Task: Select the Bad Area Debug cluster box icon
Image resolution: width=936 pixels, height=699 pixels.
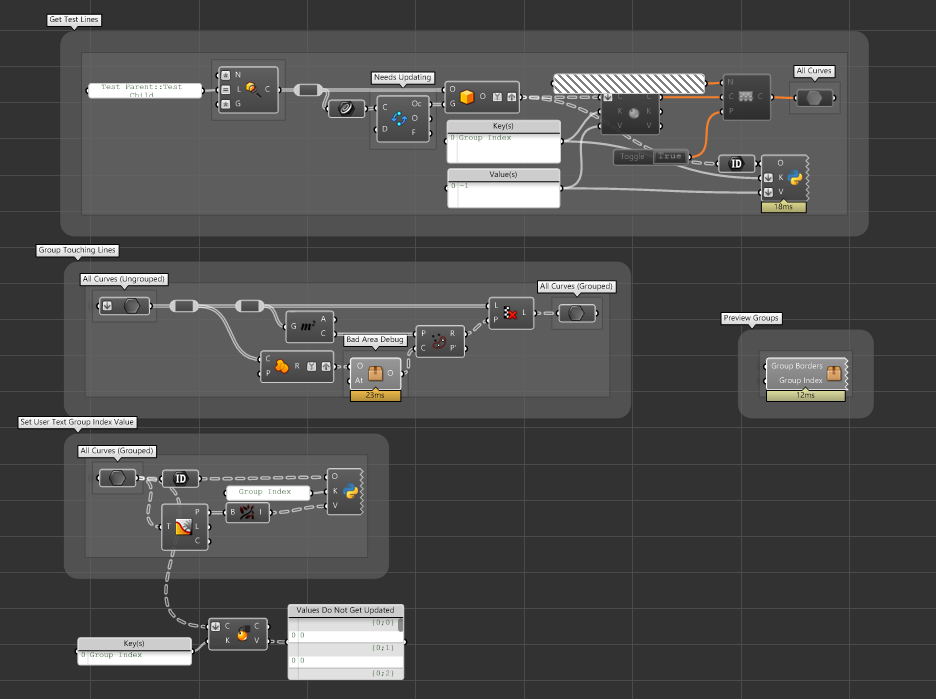Action: [375, 374]
